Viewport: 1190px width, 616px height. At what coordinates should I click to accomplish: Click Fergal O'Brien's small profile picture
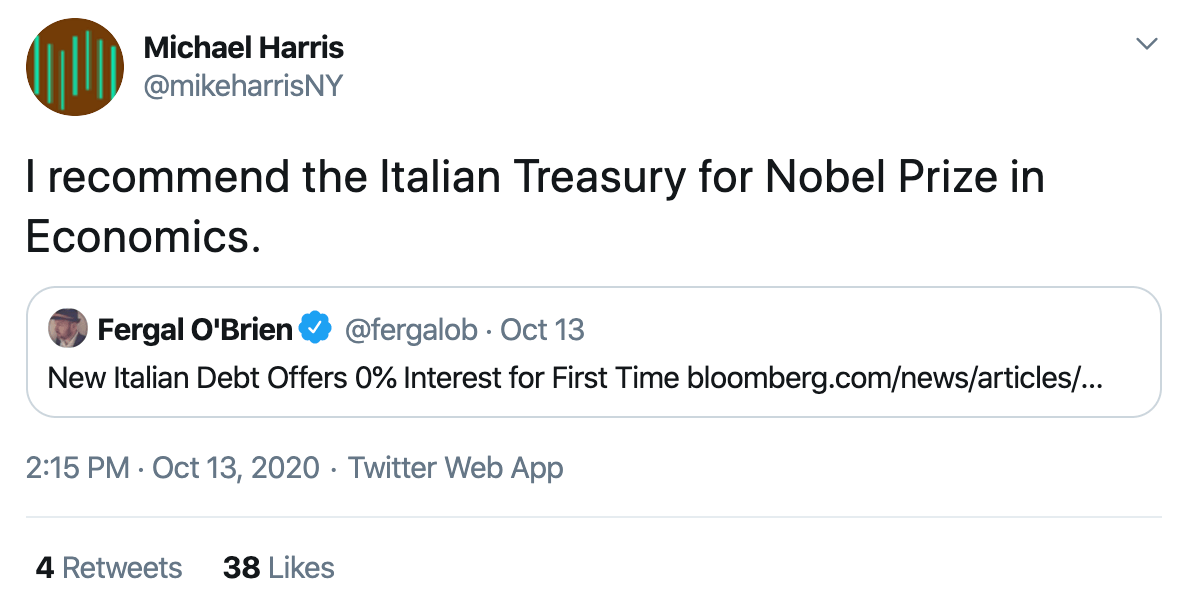[x=68, y=328]
